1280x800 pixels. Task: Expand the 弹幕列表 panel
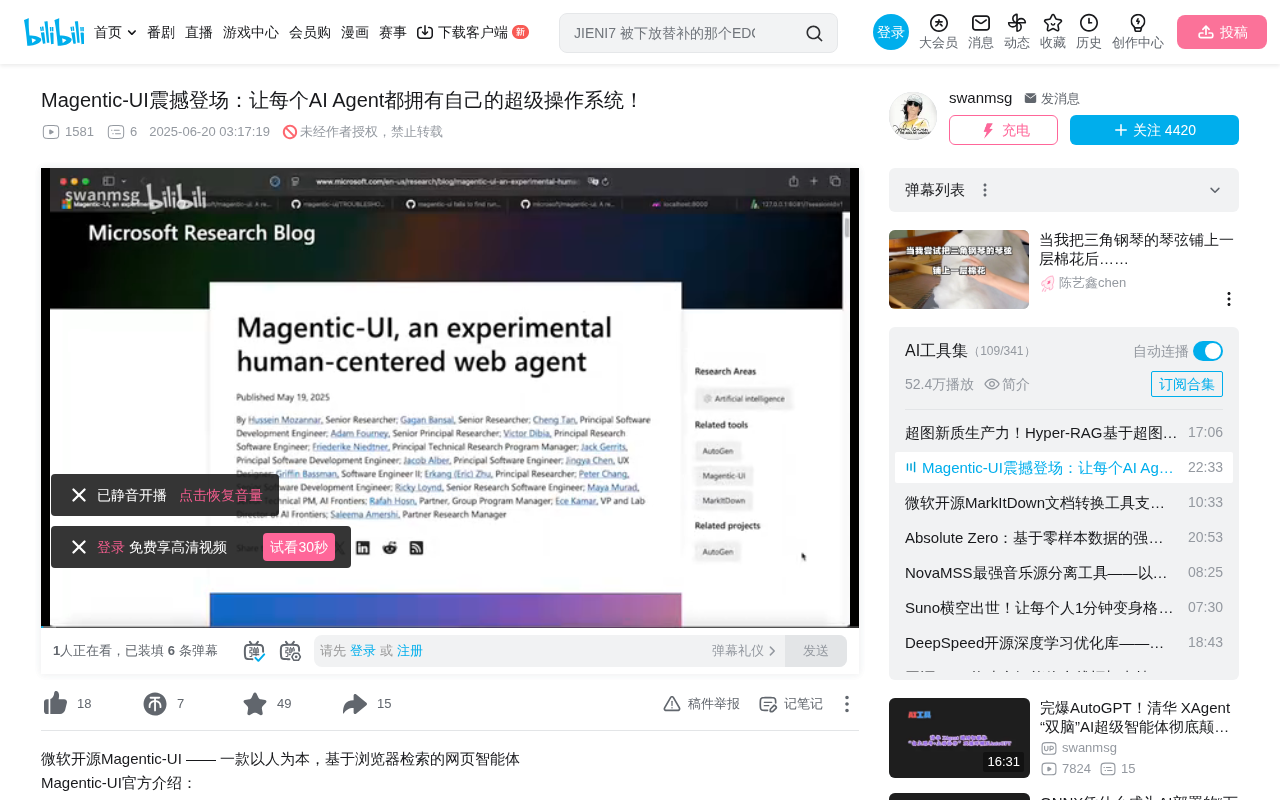1215,190
